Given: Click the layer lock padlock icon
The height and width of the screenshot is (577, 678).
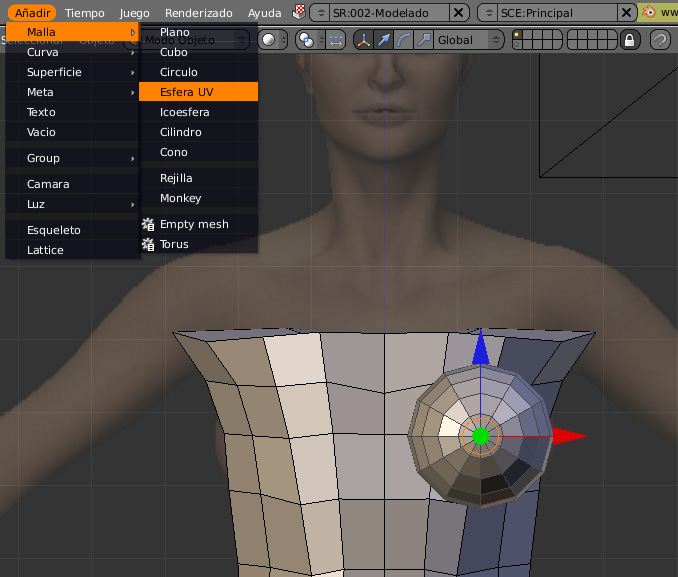Looking at the screenshot, I should coord(630,40).
